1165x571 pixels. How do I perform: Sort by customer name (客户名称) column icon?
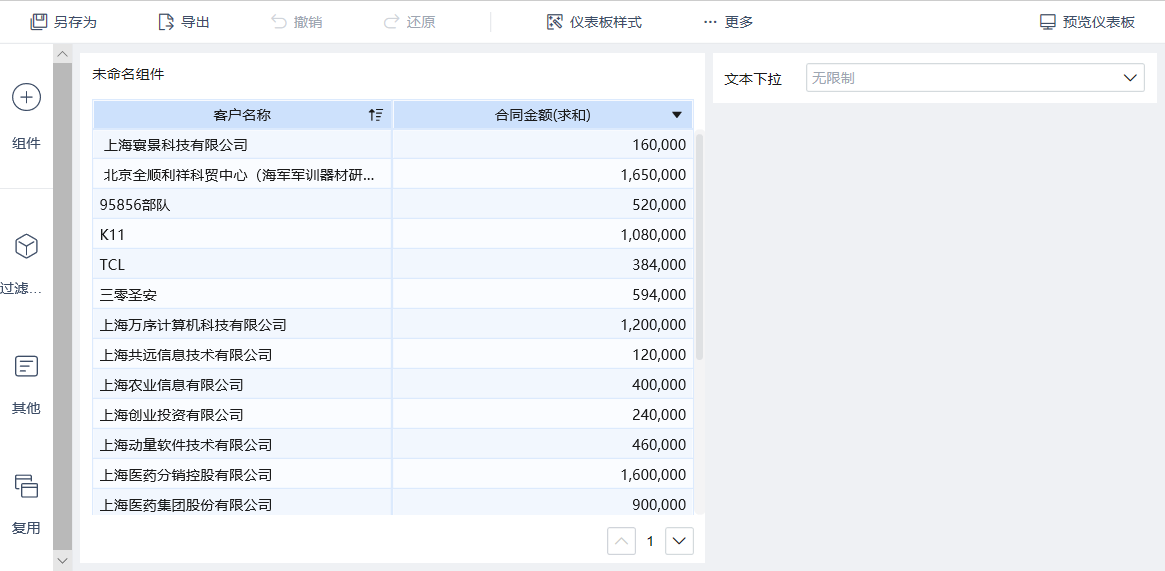375,115
